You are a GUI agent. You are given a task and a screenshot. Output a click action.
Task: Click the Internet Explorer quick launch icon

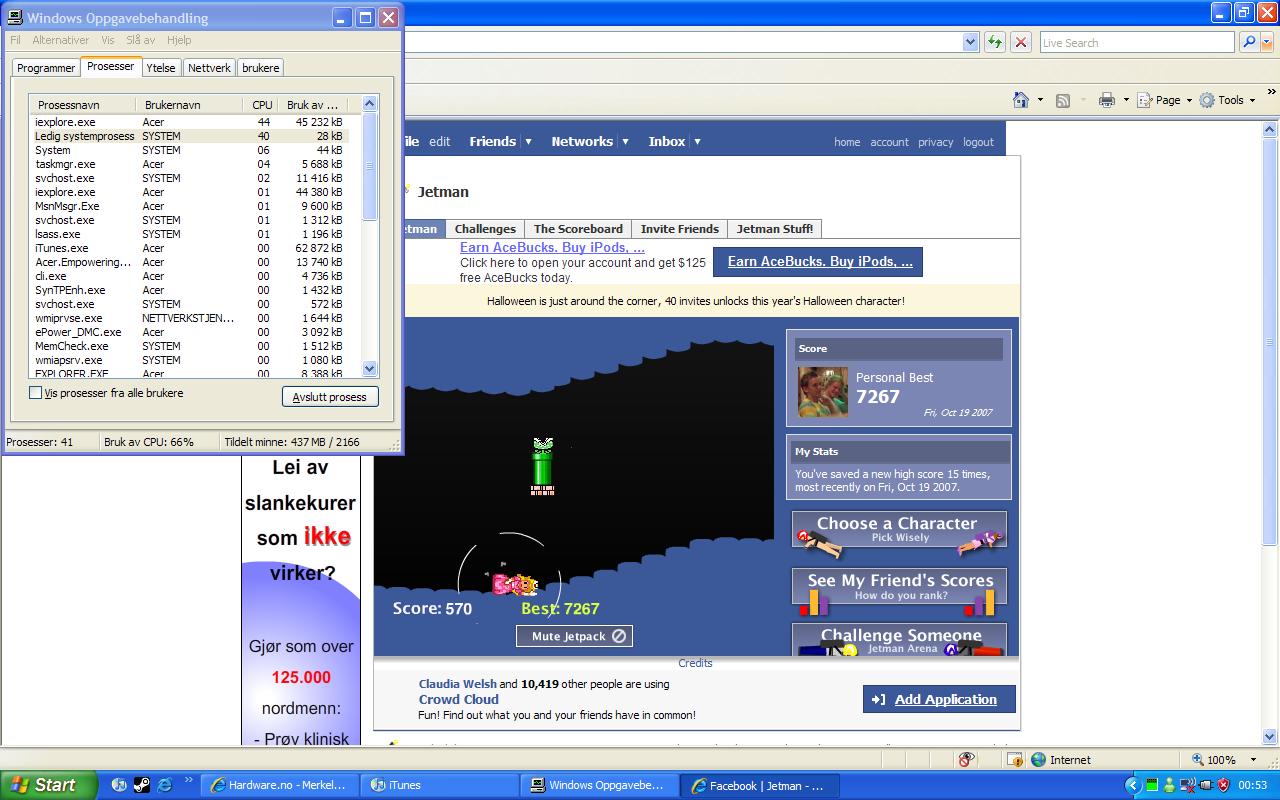pyautogui.click(x=165, y=785)
